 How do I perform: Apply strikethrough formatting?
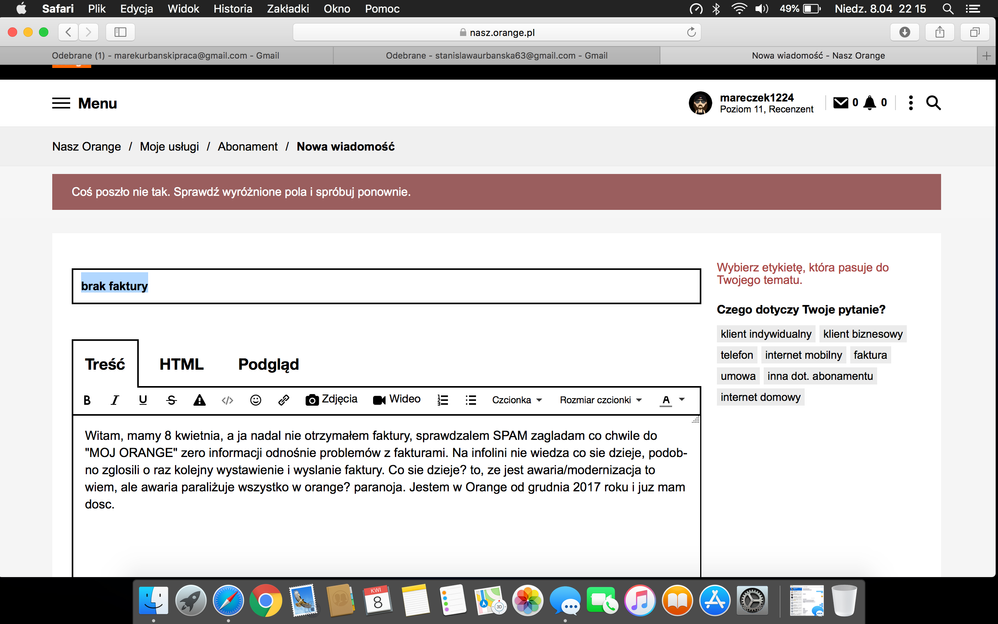tap(171, 400)
